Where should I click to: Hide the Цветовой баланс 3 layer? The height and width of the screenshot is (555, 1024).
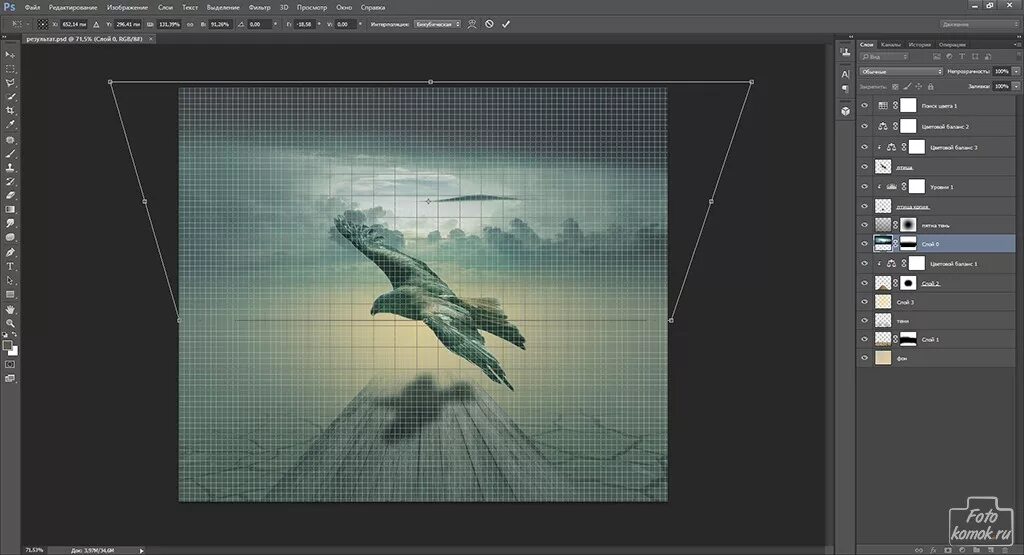865,148
